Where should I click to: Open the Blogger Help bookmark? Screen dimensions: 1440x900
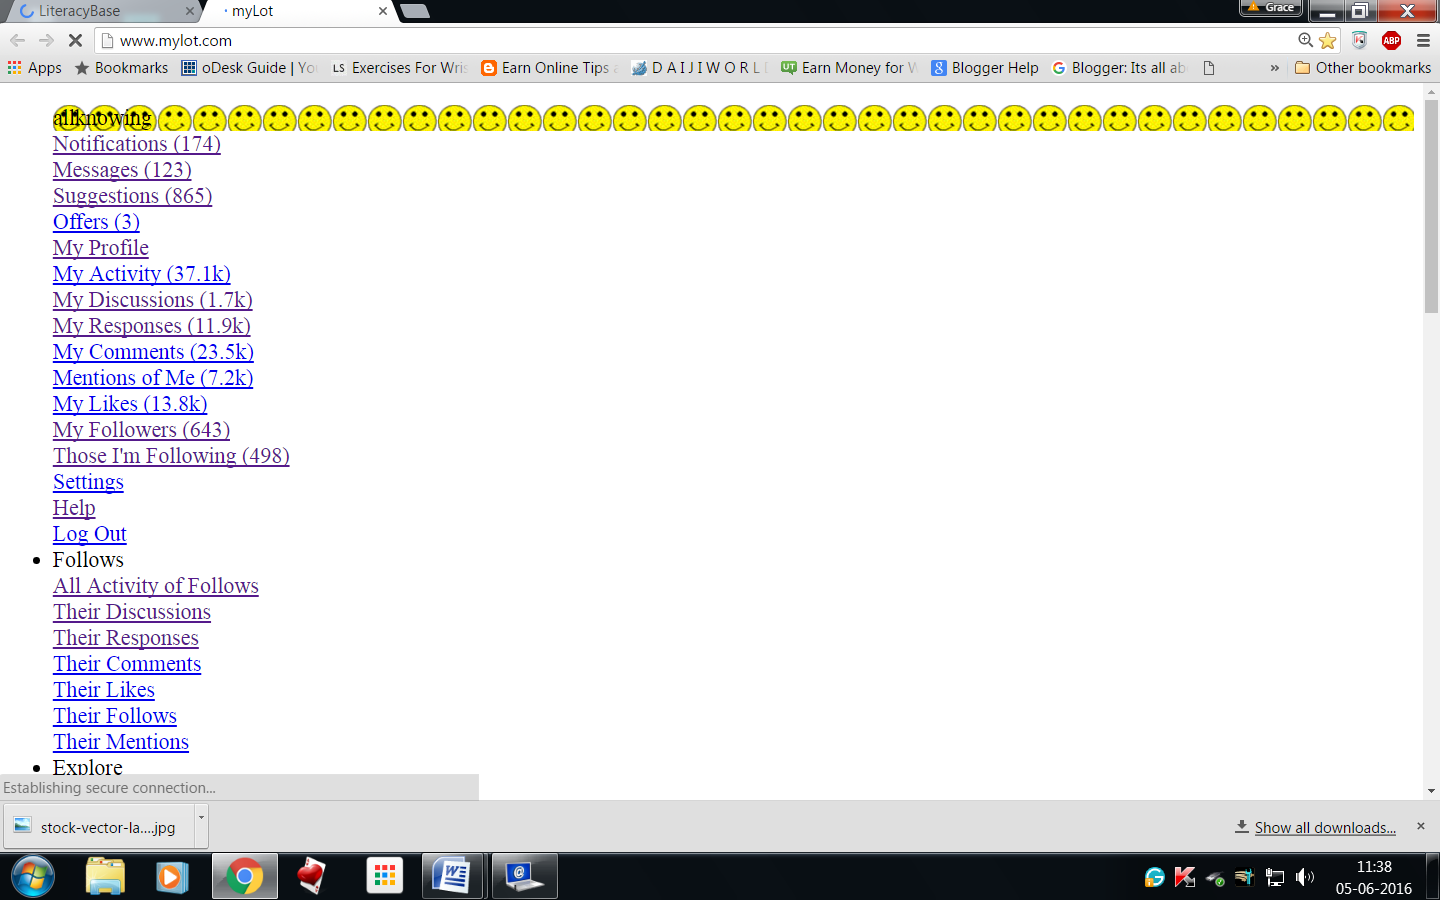point(985,68)
